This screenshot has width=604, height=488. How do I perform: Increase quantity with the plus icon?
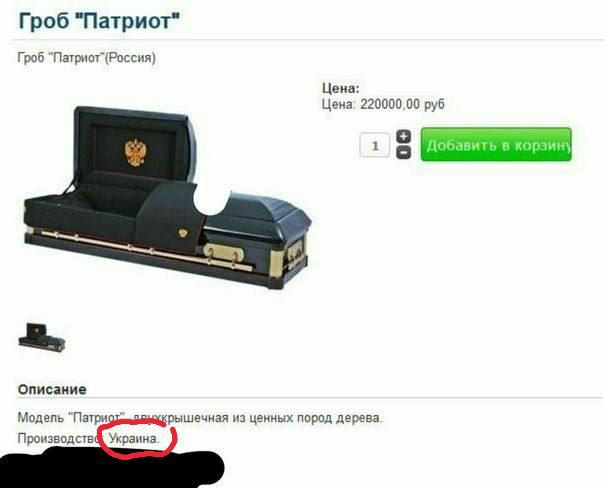click(403, 136)
